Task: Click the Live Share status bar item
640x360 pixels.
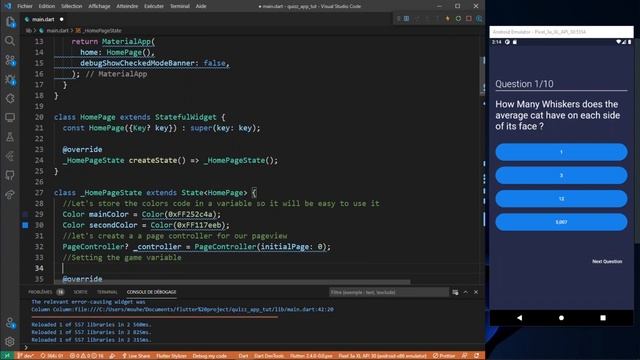Action: pos(136,356)
